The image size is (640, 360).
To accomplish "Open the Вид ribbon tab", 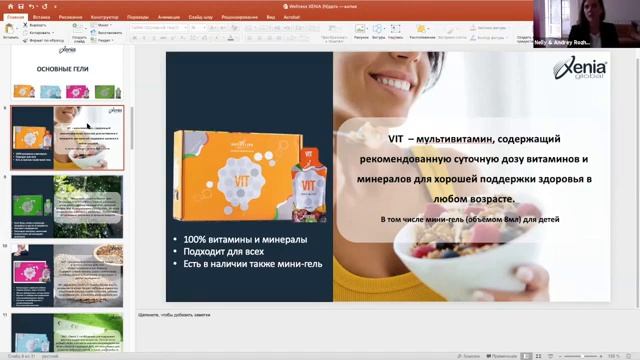I will click(x=271, y=17).
